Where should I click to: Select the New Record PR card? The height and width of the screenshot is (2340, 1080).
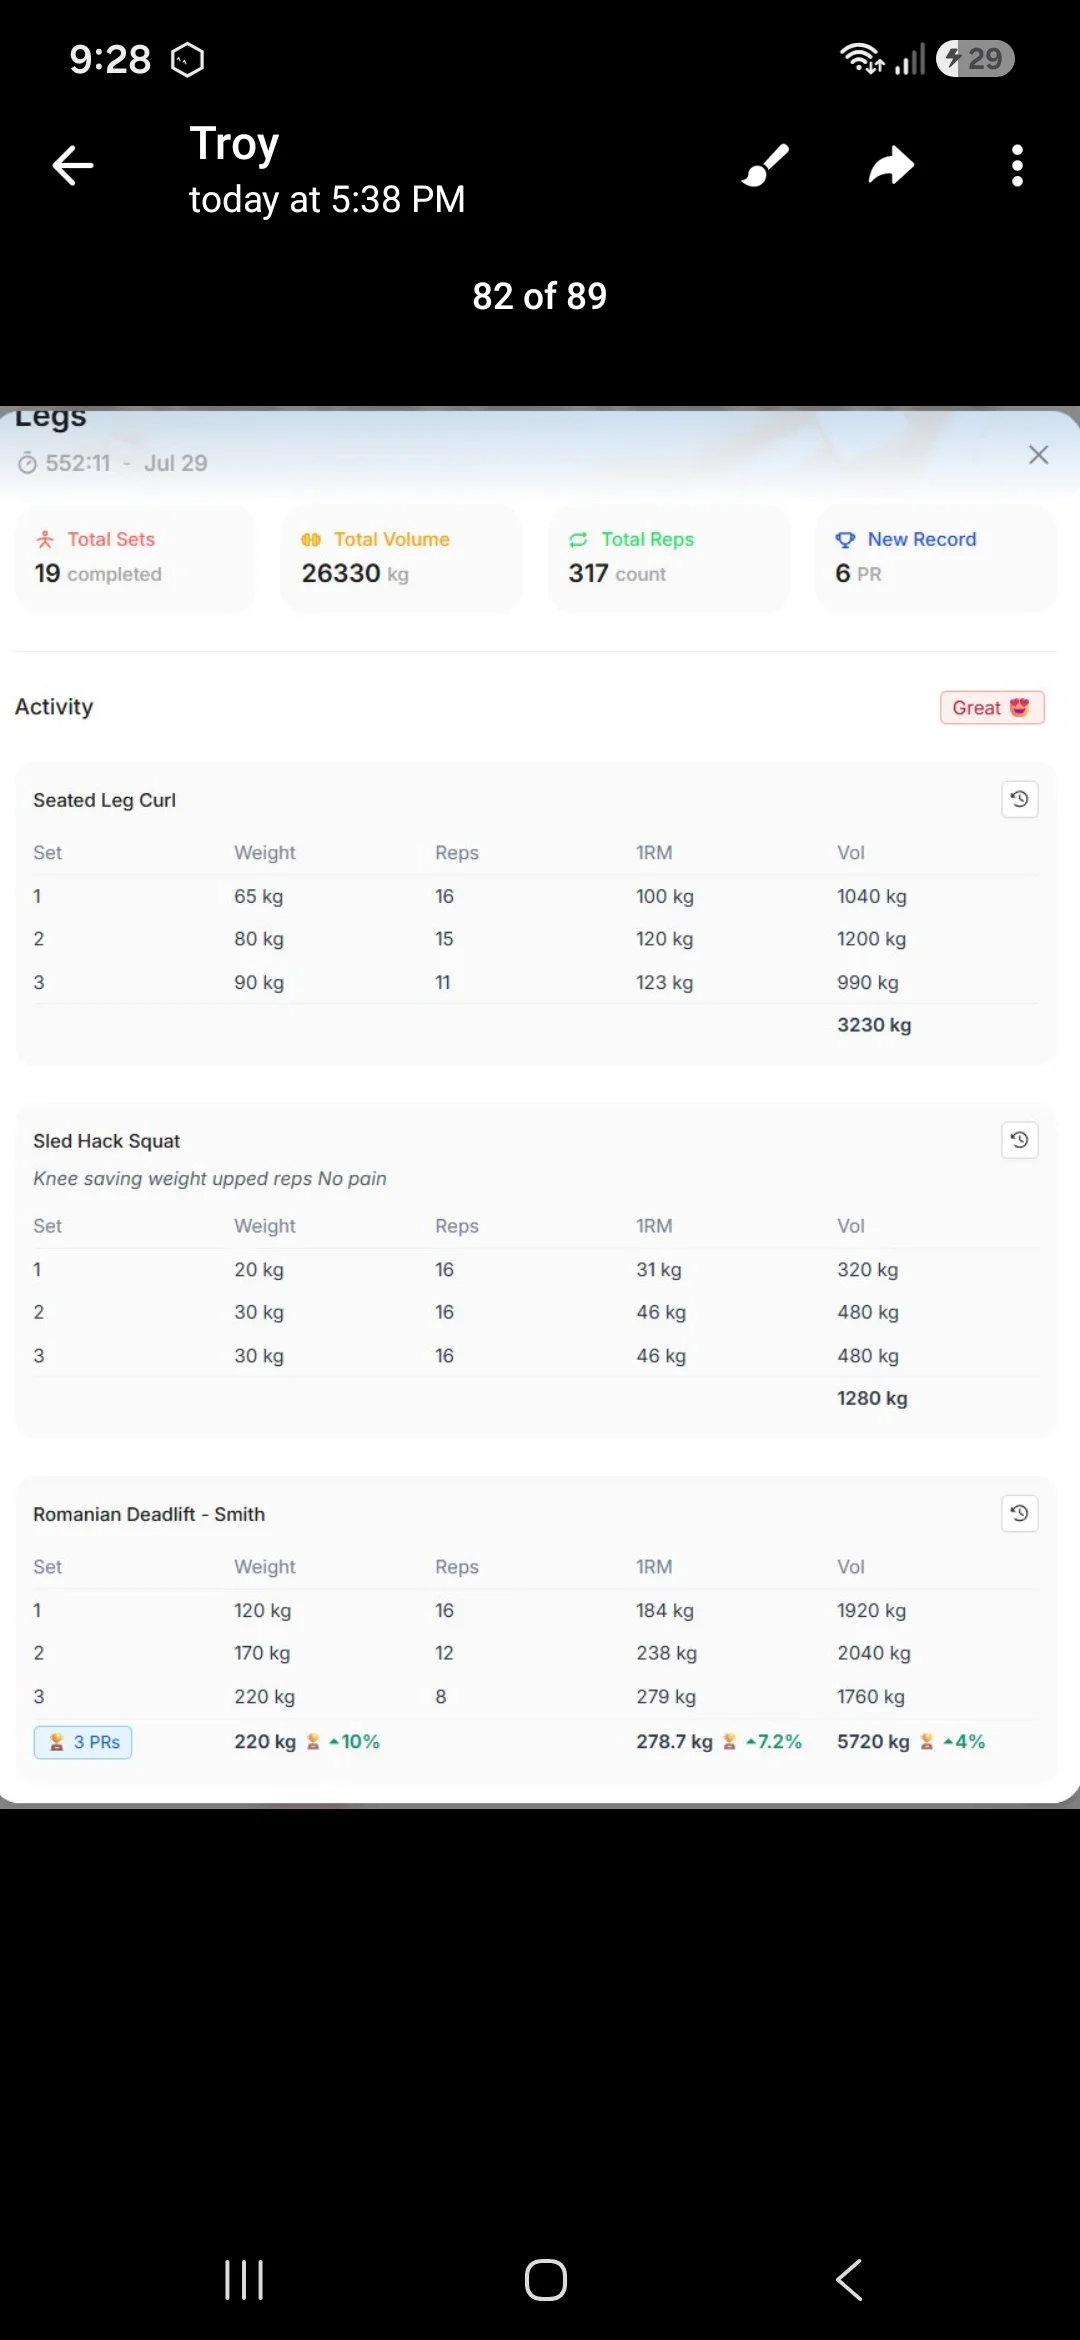click(936, 558)
